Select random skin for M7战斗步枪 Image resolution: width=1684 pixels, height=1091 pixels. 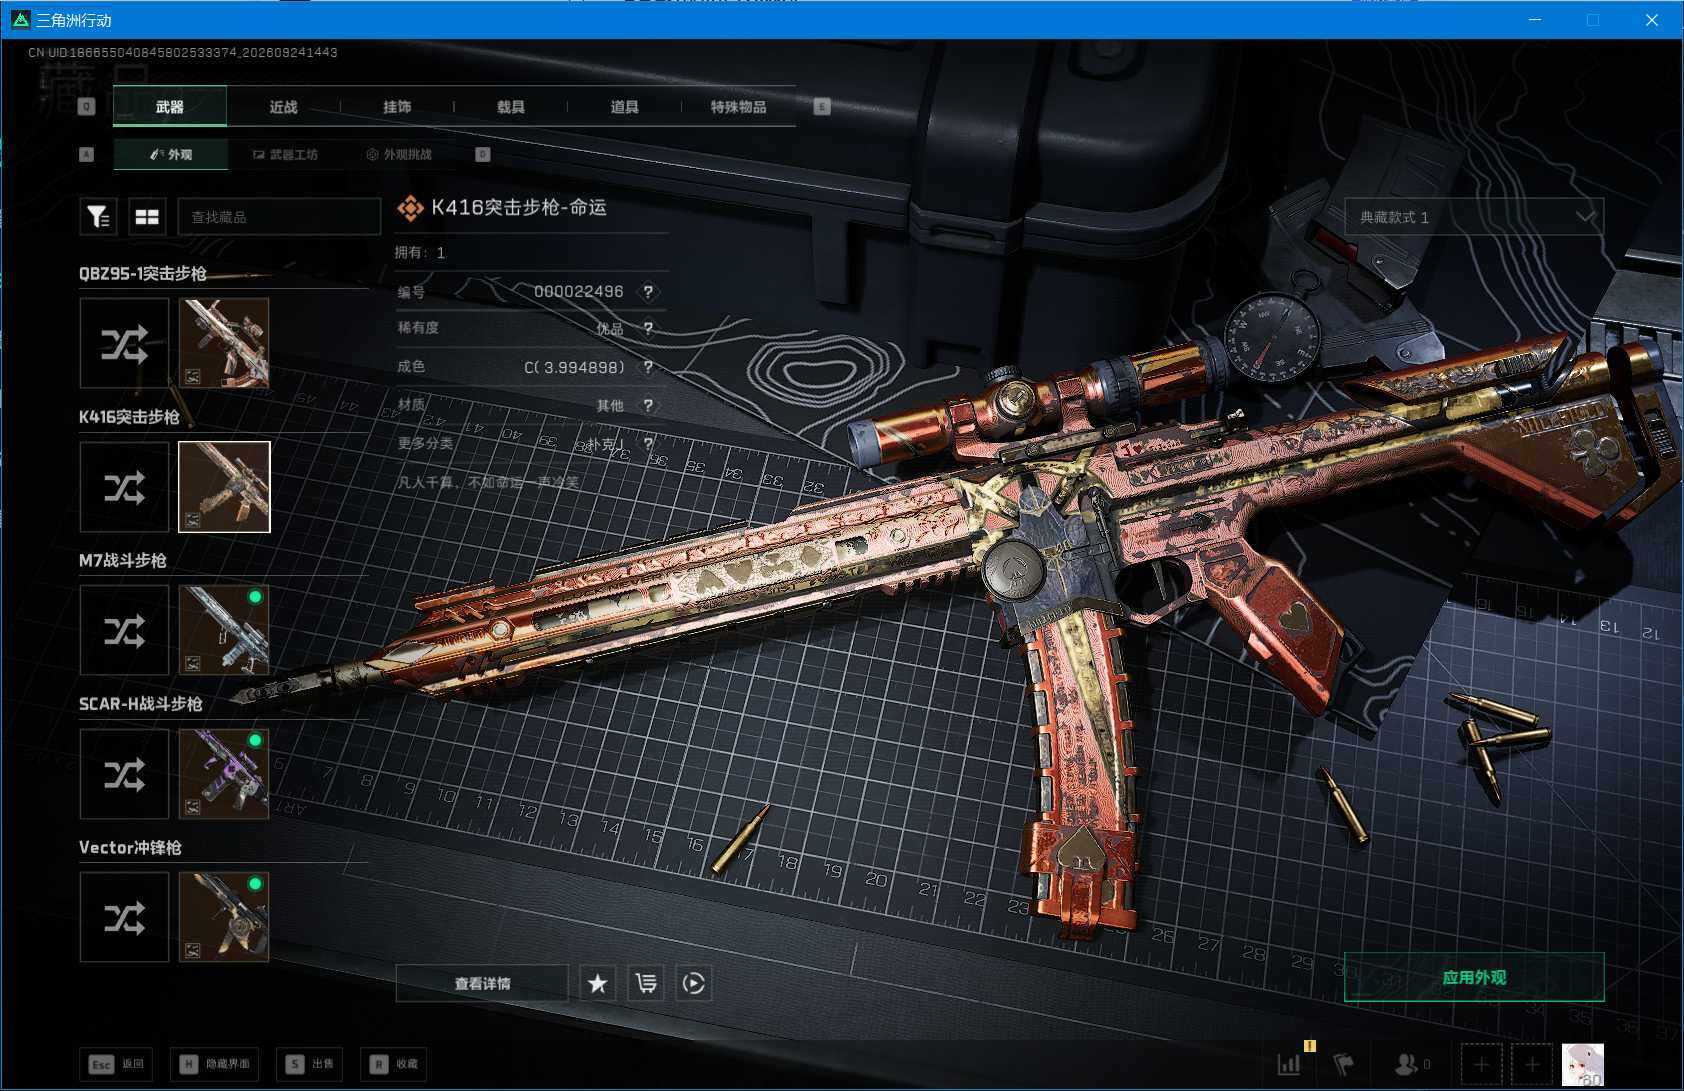(125, 630)
